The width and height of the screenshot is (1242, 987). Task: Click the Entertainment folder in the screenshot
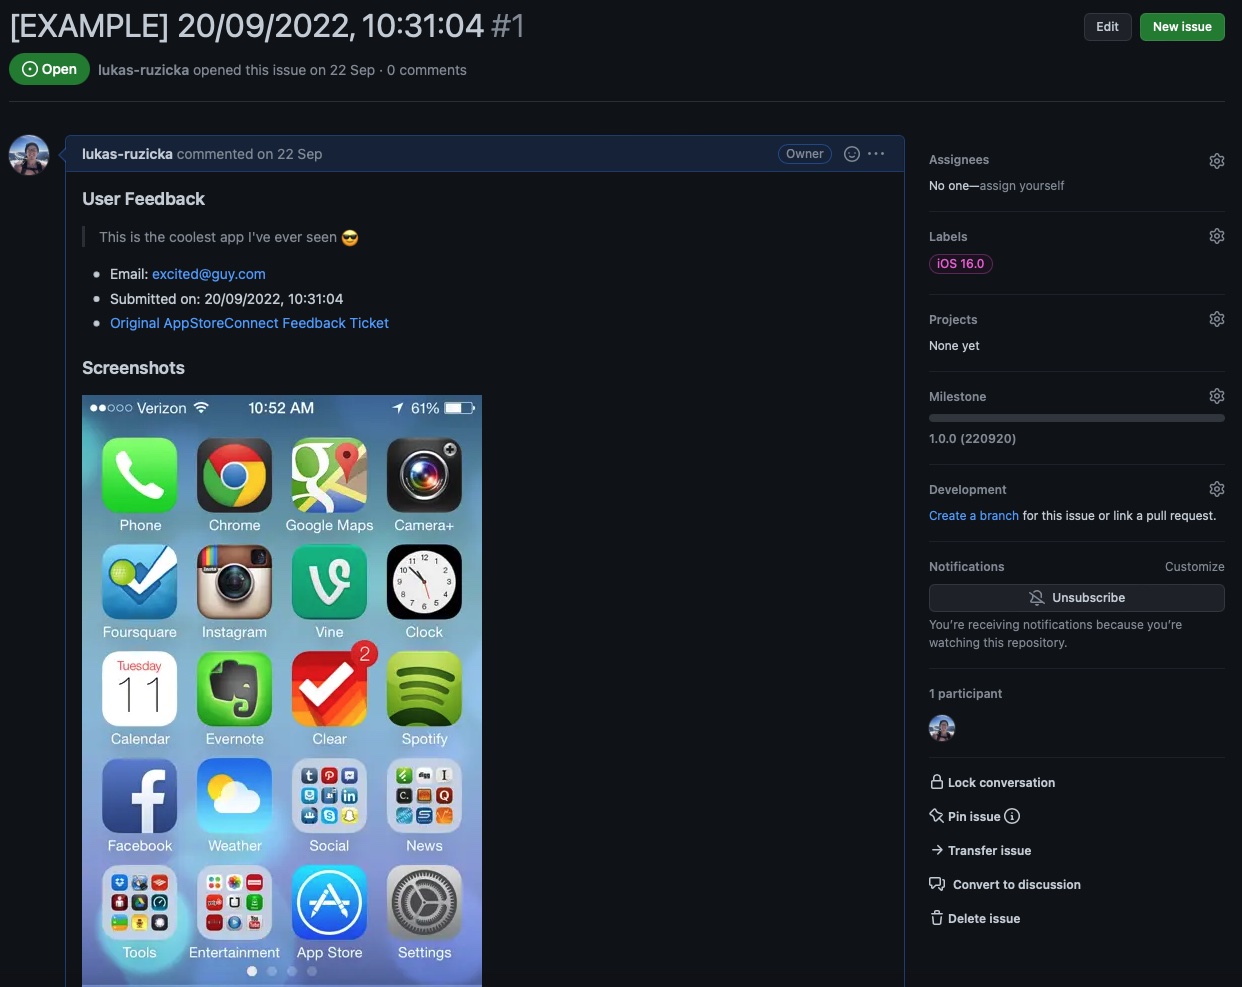(x=234, y=903)
